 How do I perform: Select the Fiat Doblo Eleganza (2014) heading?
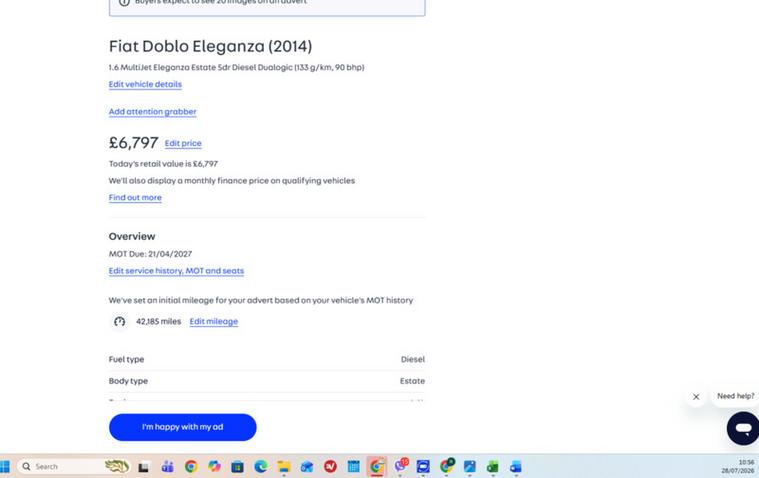coord(211,46)
